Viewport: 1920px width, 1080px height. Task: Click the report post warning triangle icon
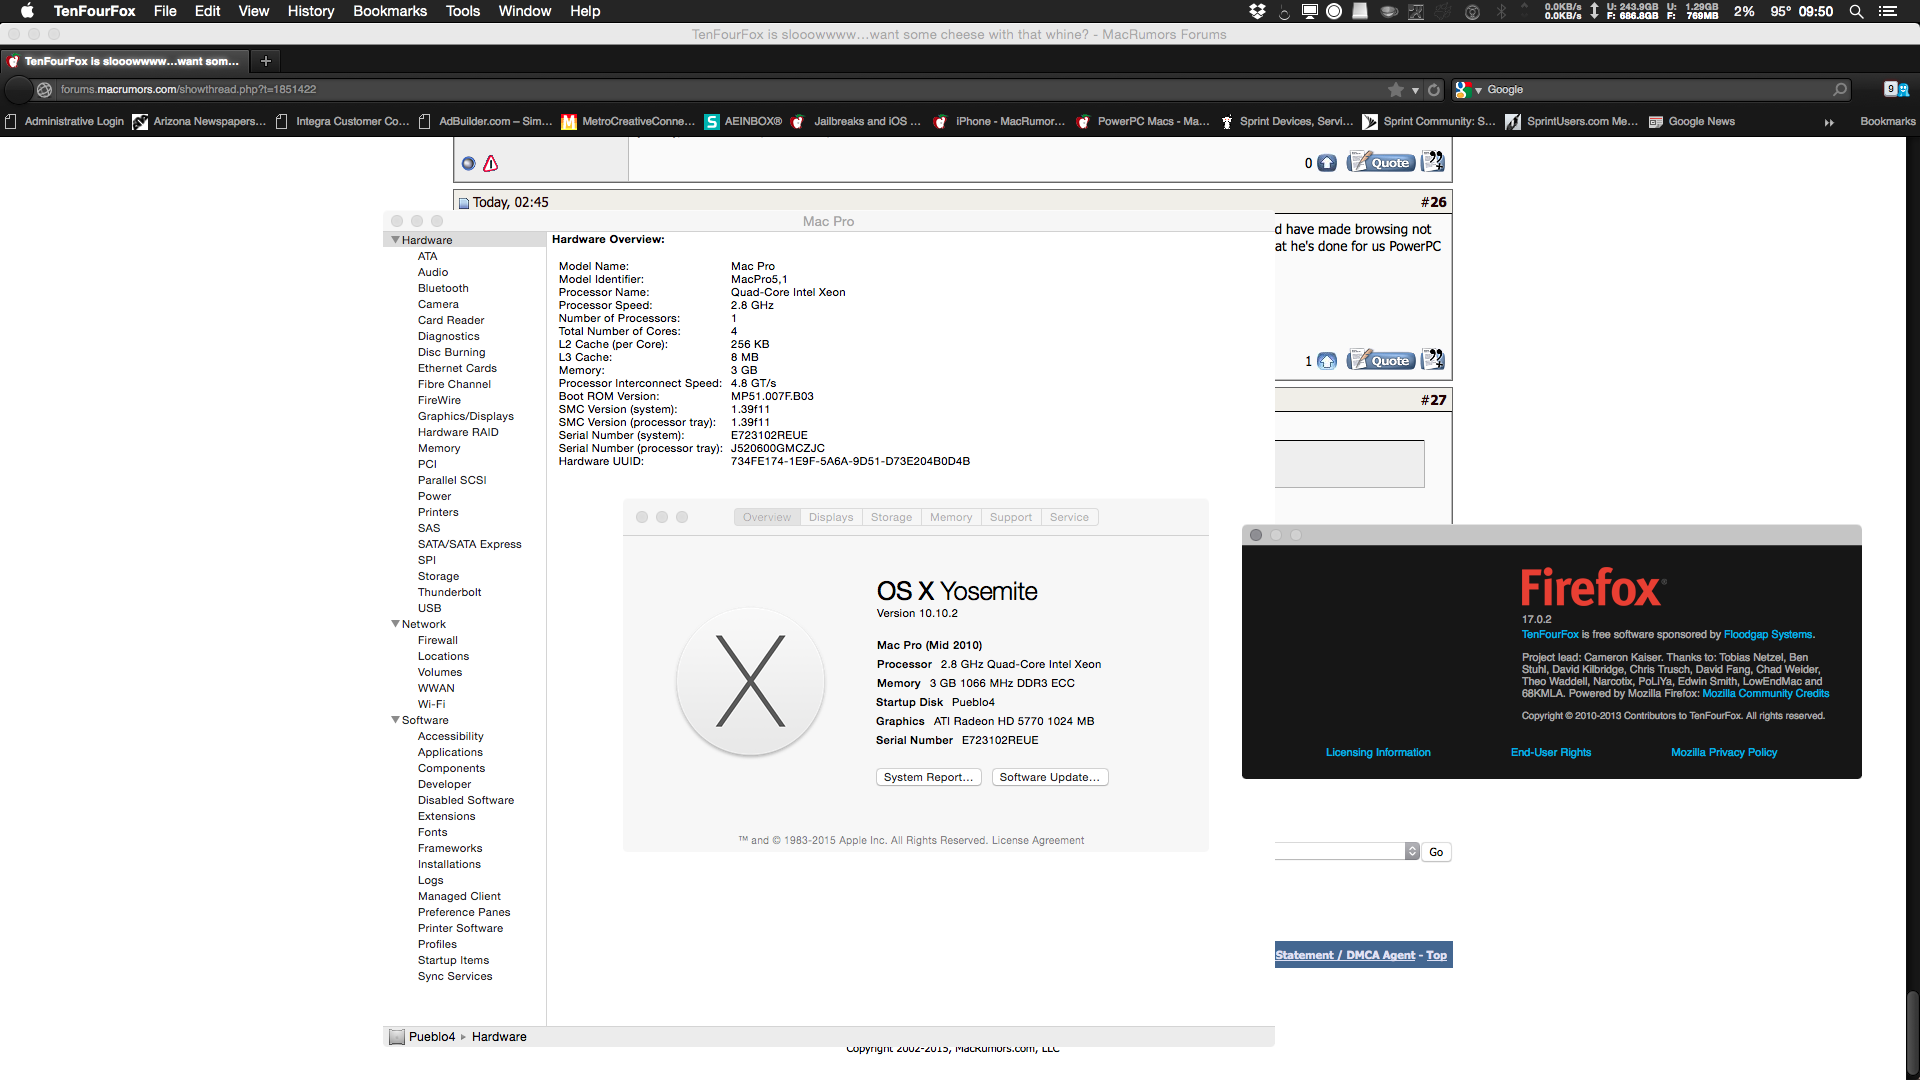[x=490, y=163]
